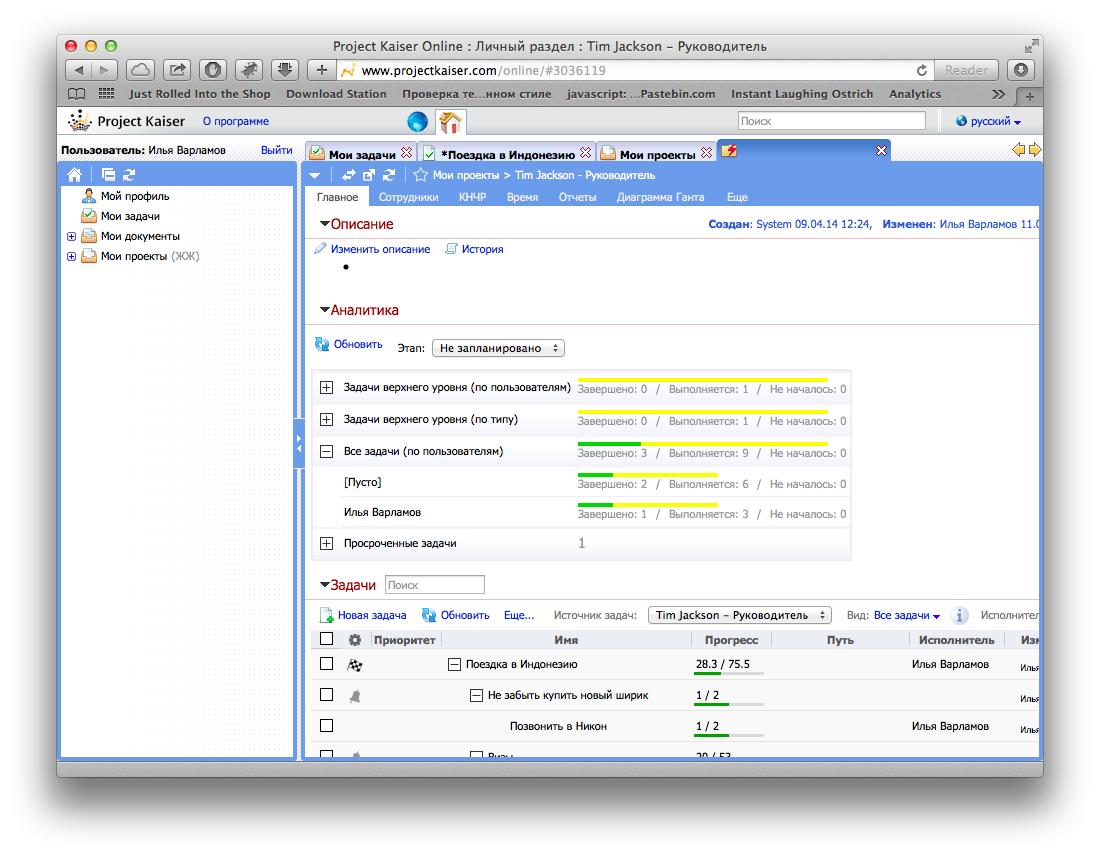Open the русский language menu

(988, 121)
